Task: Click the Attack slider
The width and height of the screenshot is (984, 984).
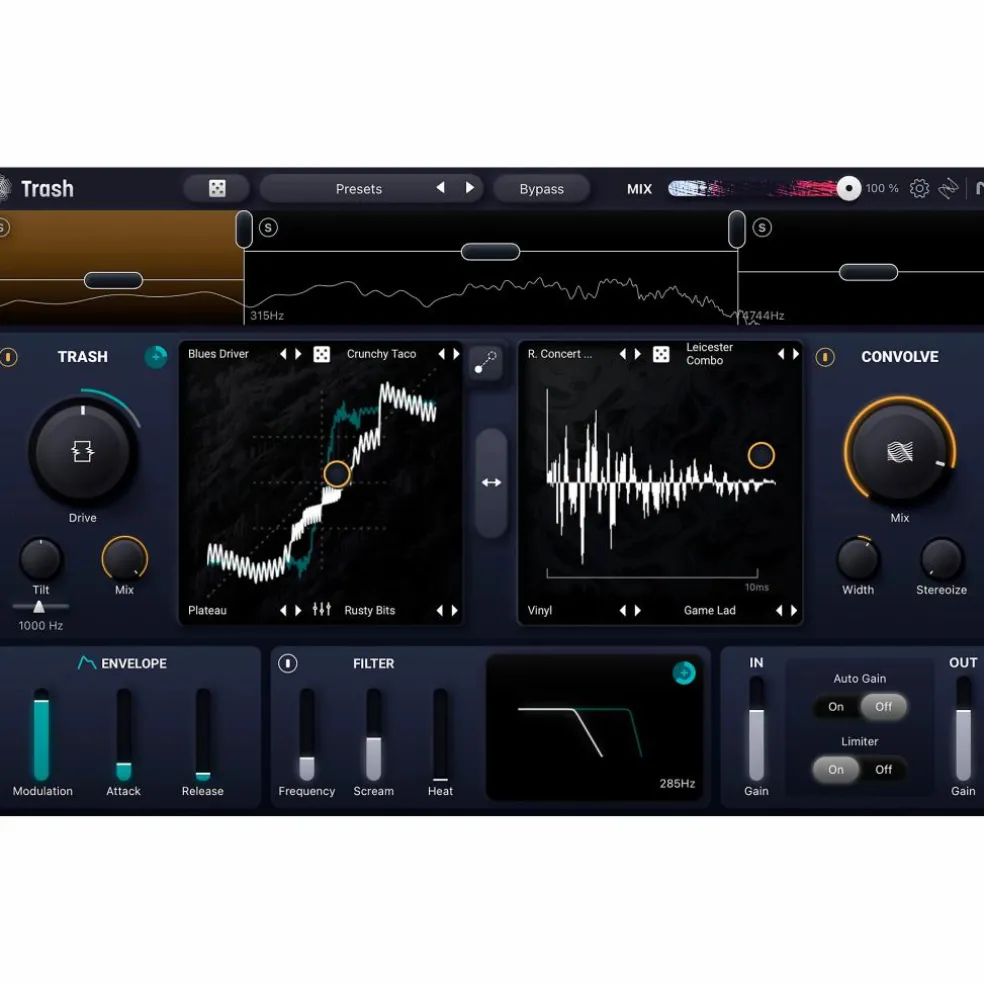Action: (124, 735)
